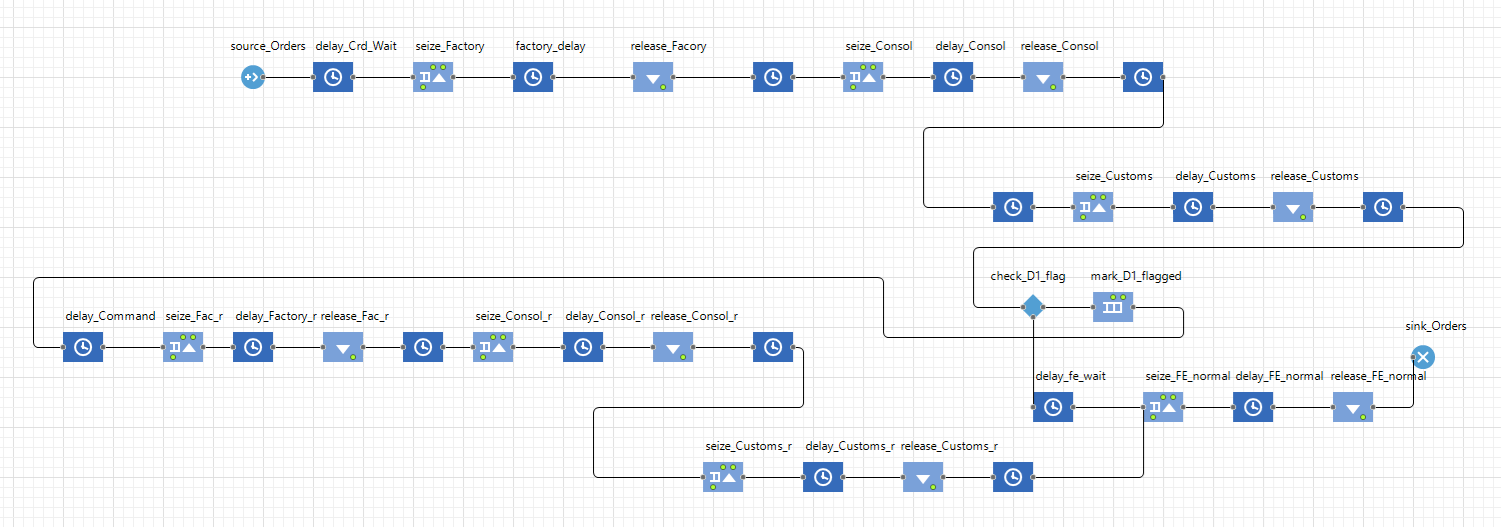1501x527 pixels.
Task: Click the delay_Factory_r delay block
Action: tap(253, 347)
